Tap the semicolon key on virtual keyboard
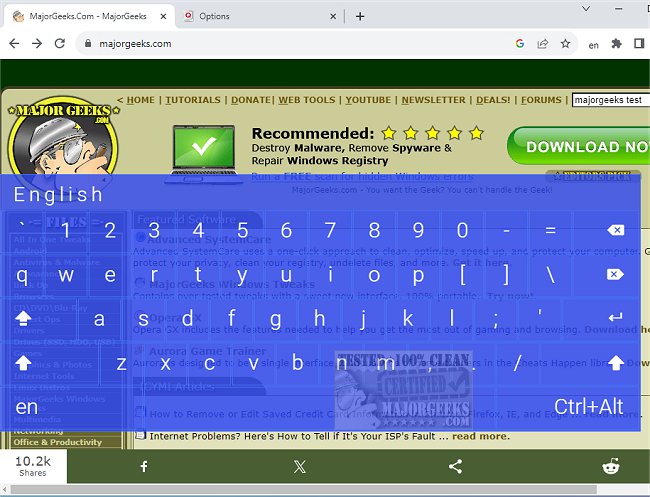This screenshot has width=650, height=497. [x=496, y=319]
